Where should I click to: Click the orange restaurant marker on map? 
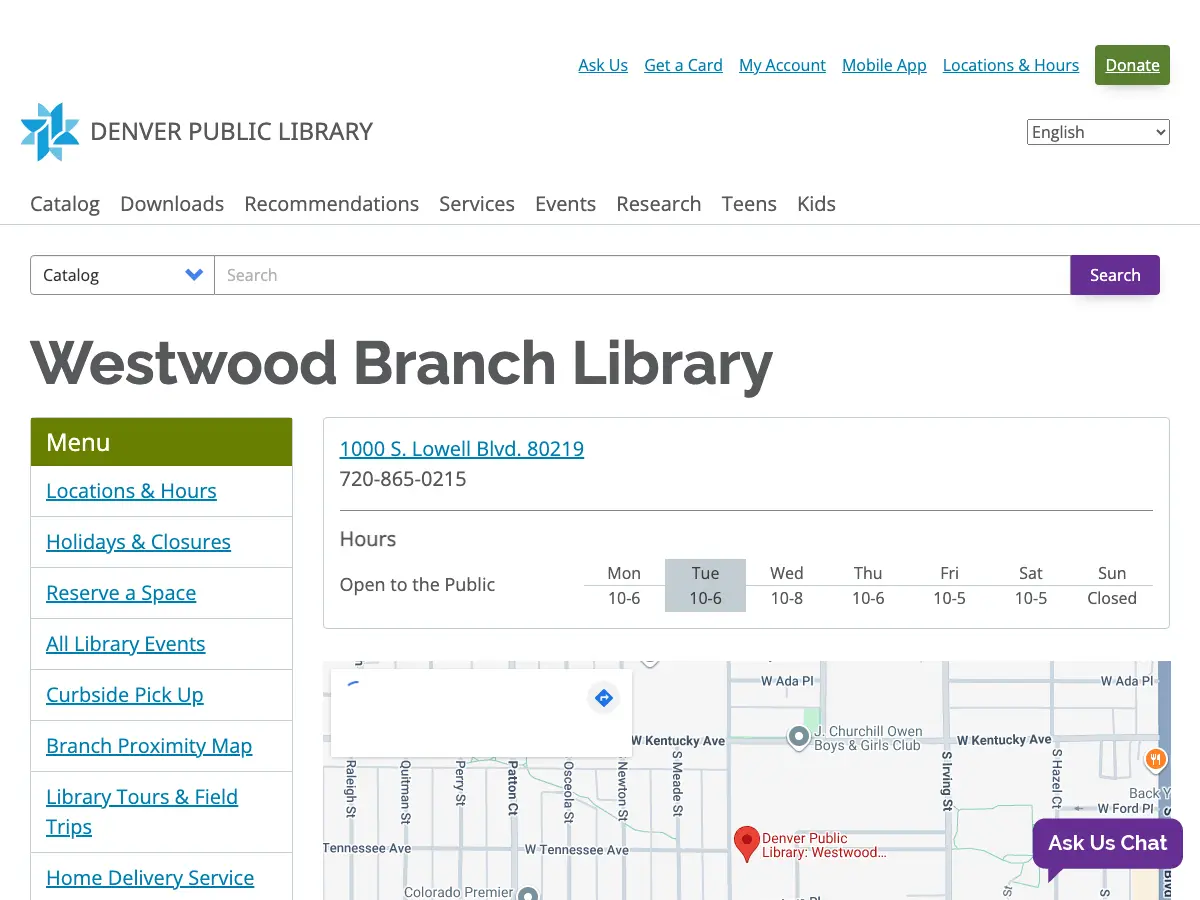[1155, 759]
